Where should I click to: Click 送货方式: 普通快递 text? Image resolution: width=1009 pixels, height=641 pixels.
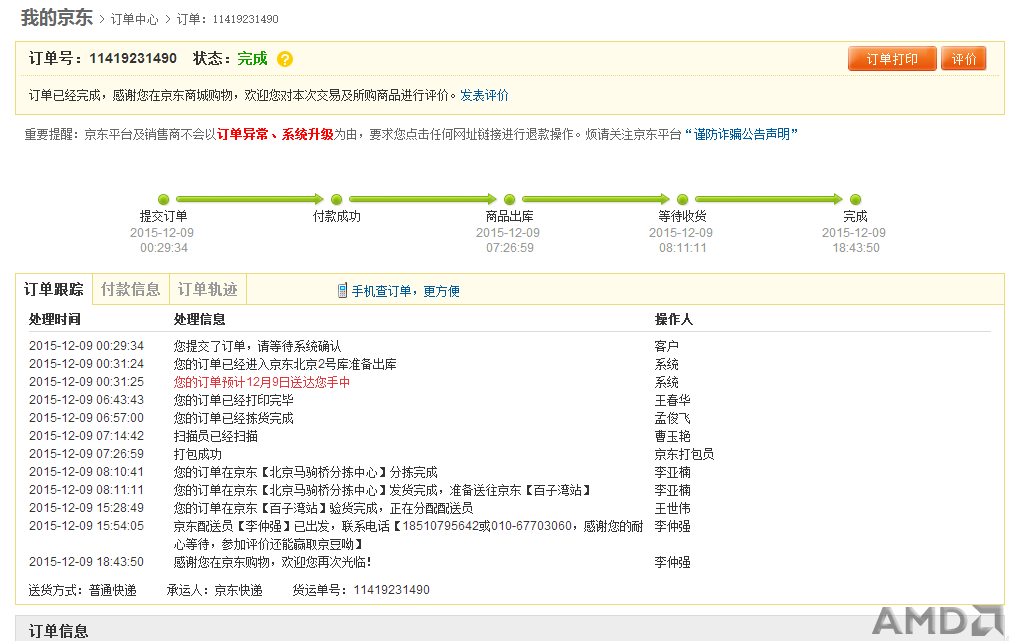point(82,590)
